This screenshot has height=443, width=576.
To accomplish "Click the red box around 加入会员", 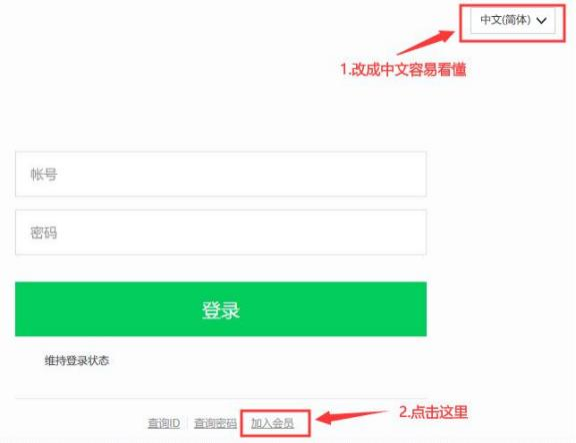I will tap(276, 423).
